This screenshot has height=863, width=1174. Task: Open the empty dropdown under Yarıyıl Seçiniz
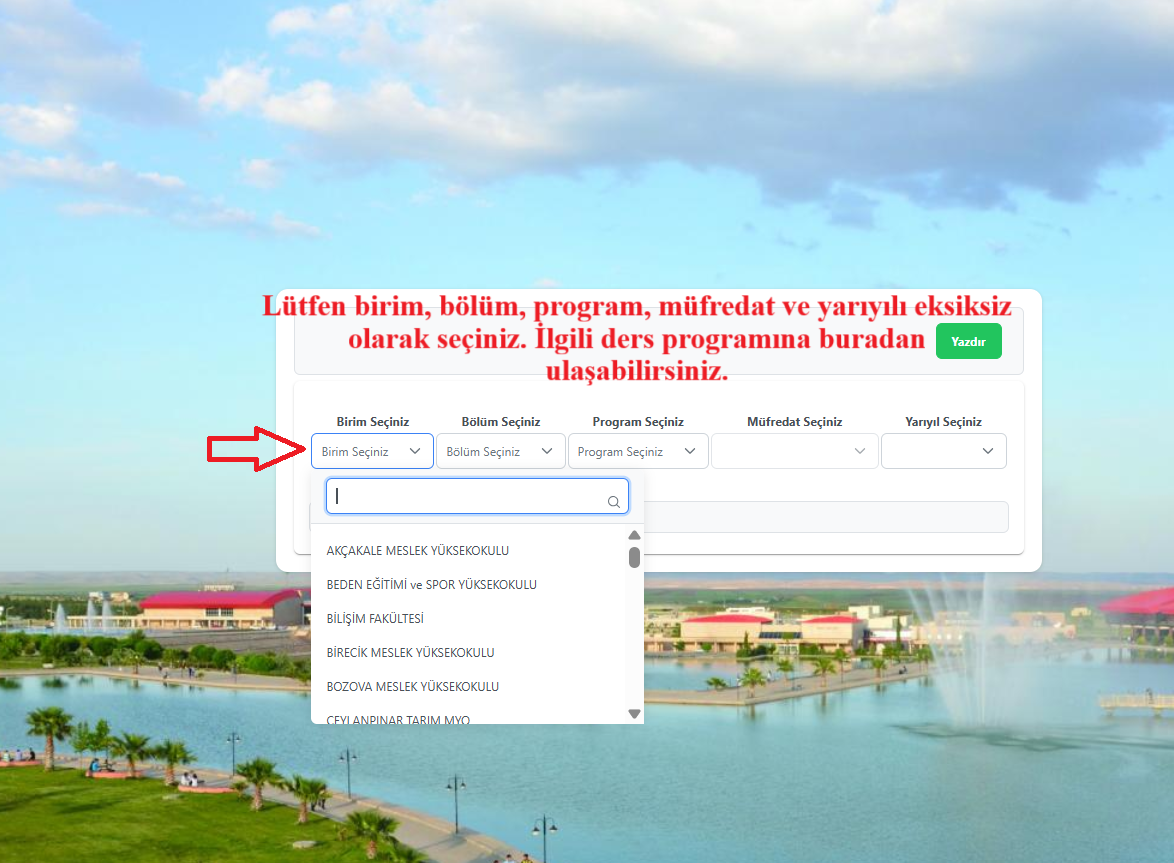[x=943, y=451]
